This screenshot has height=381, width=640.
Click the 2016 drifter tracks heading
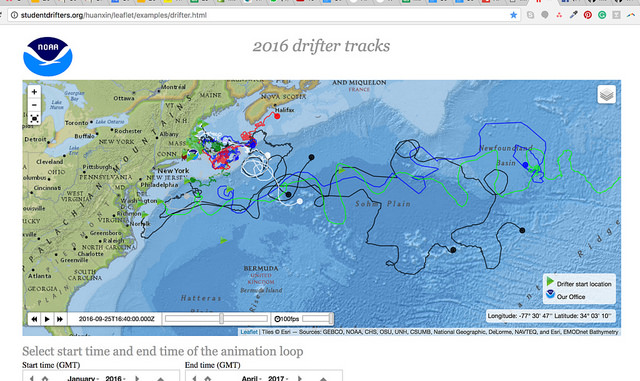point(321,46)
